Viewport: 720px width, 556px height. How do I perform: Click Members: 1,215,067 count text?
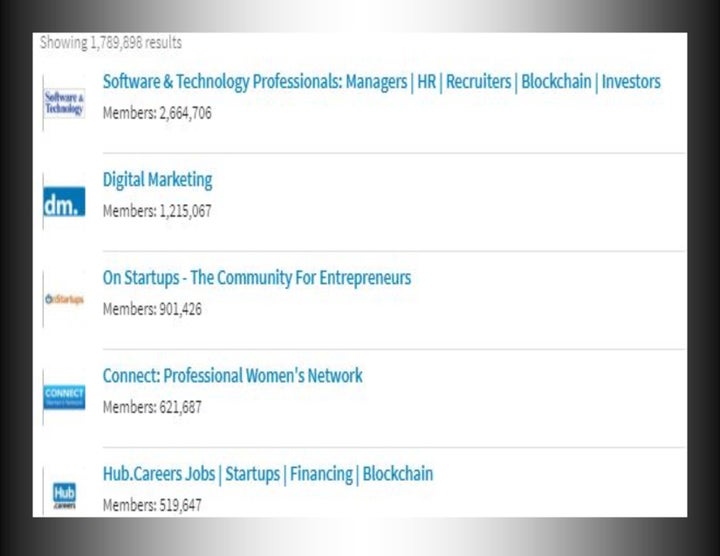tap(157, 211)
